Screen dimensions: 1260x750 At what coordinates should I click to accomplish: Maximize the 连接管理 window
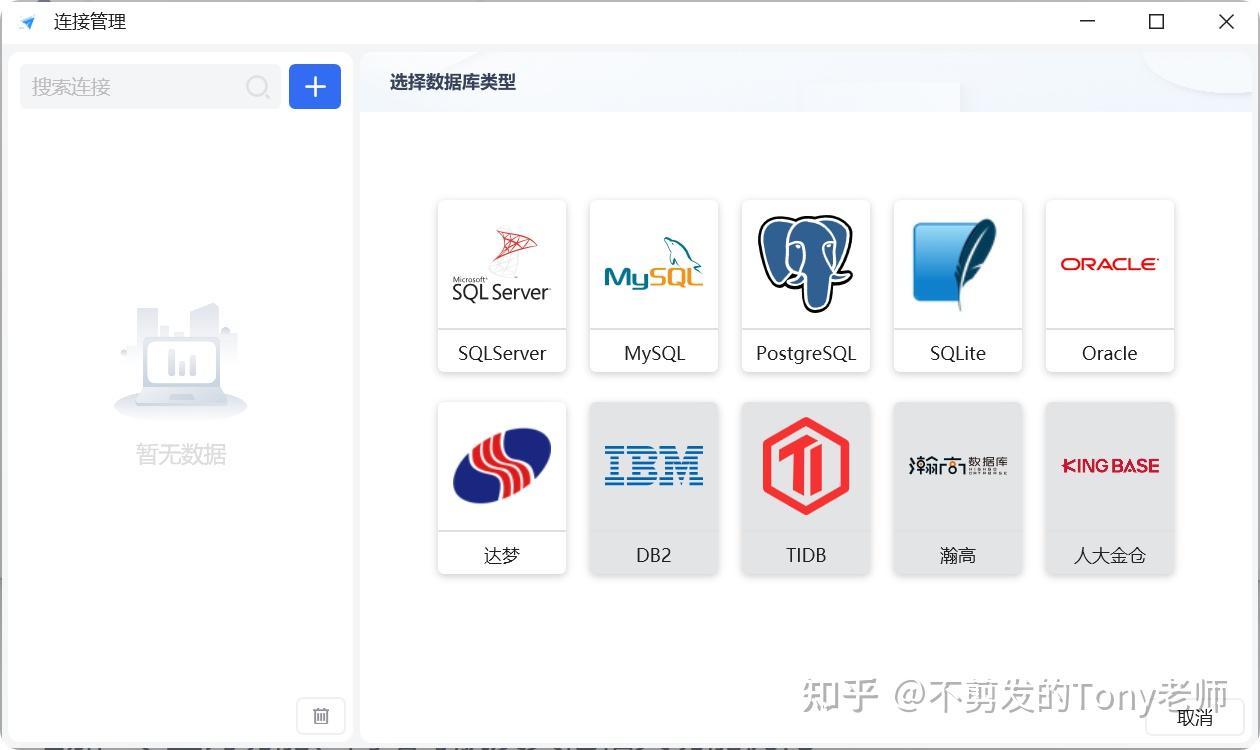coord(1156,21)
